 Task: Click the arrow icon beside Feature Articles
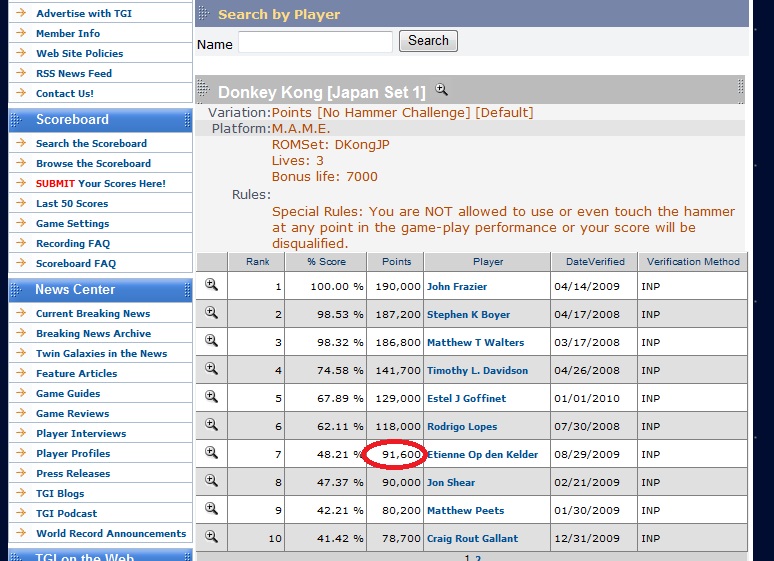(21, 372)
